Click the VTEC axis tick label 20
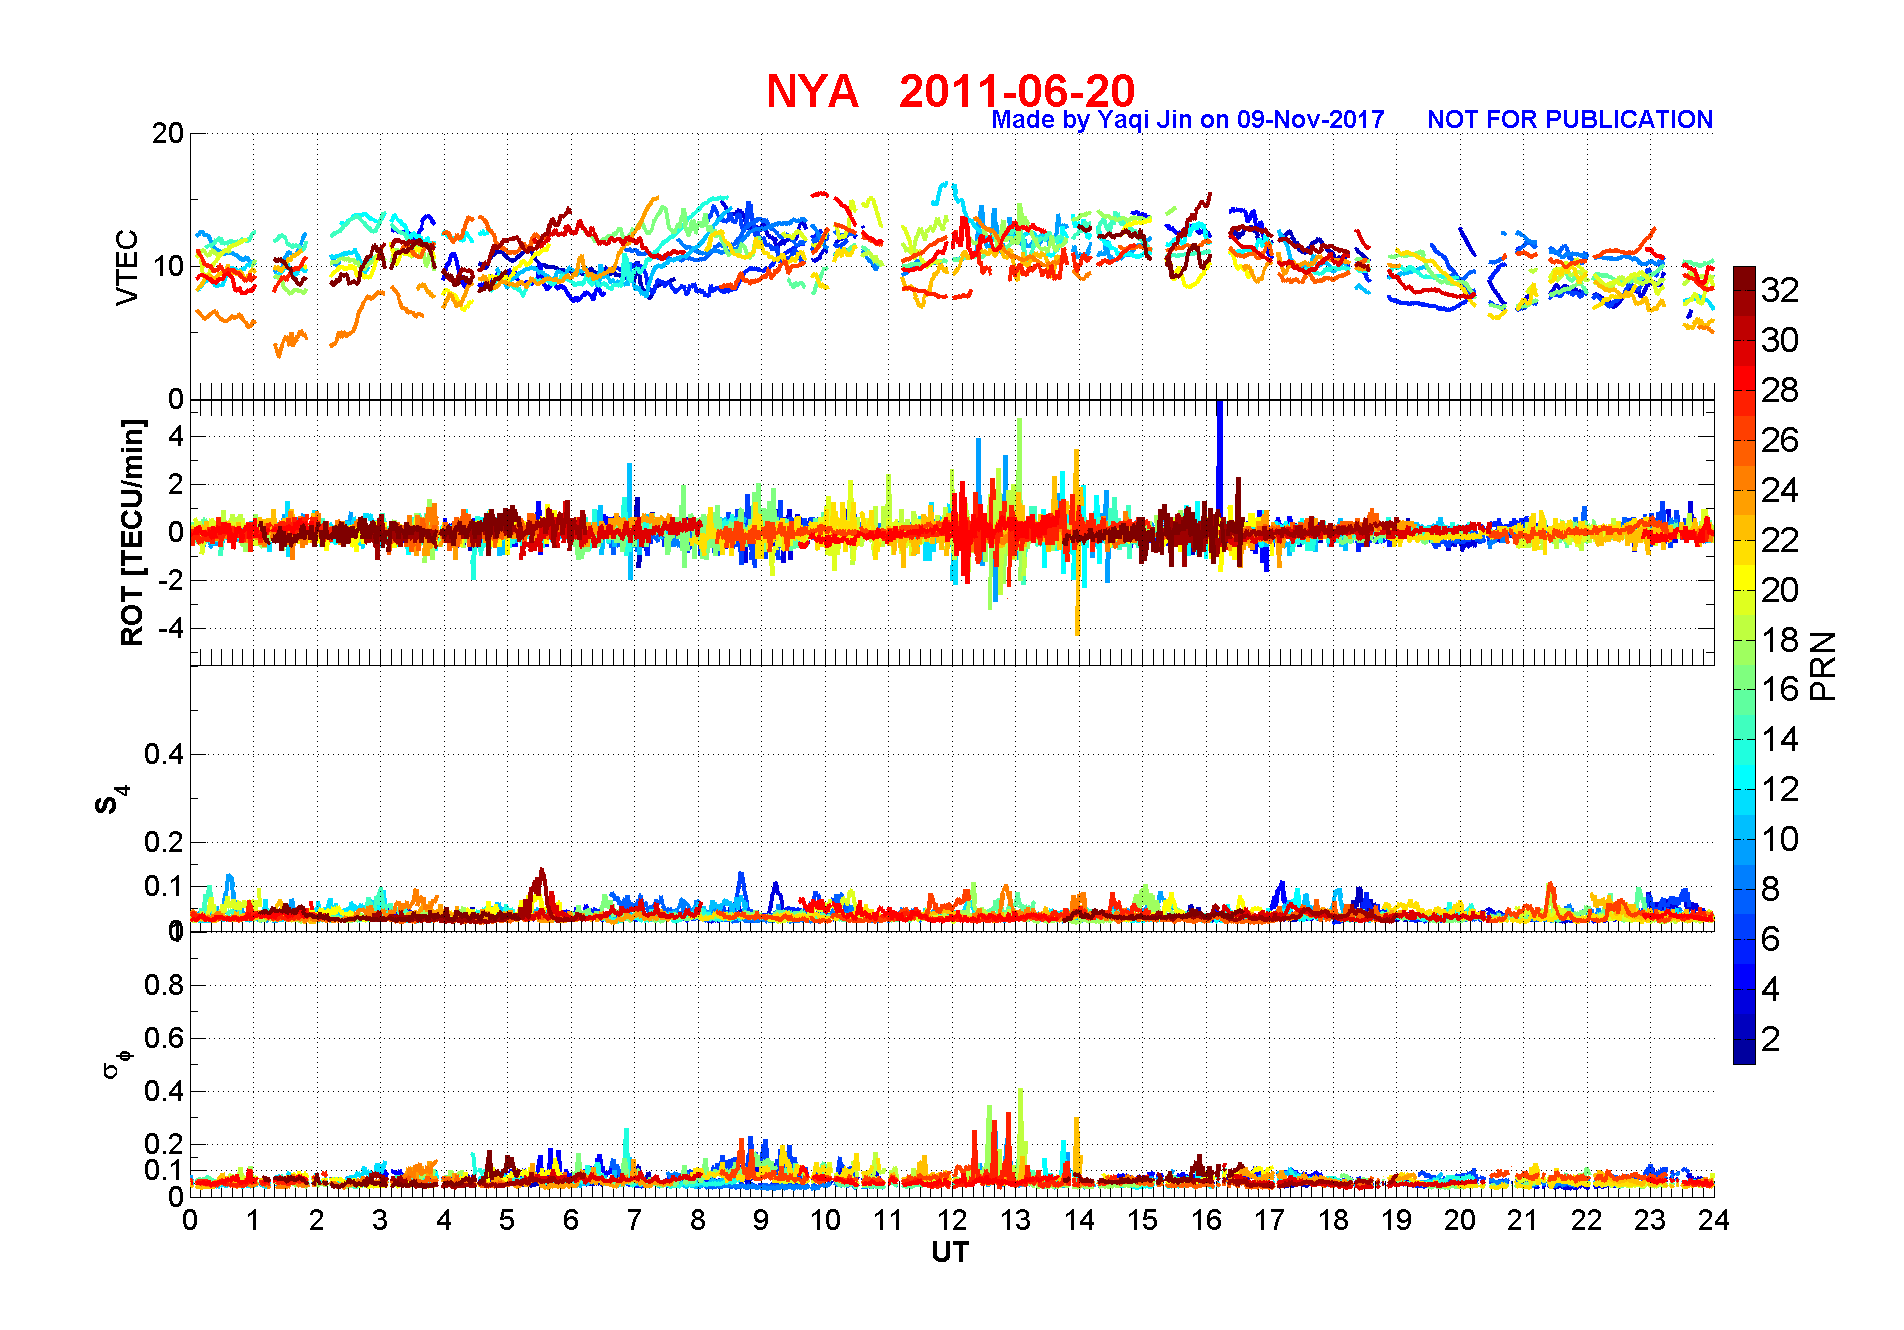The image size is (1904, 1330). pos(167,133)
